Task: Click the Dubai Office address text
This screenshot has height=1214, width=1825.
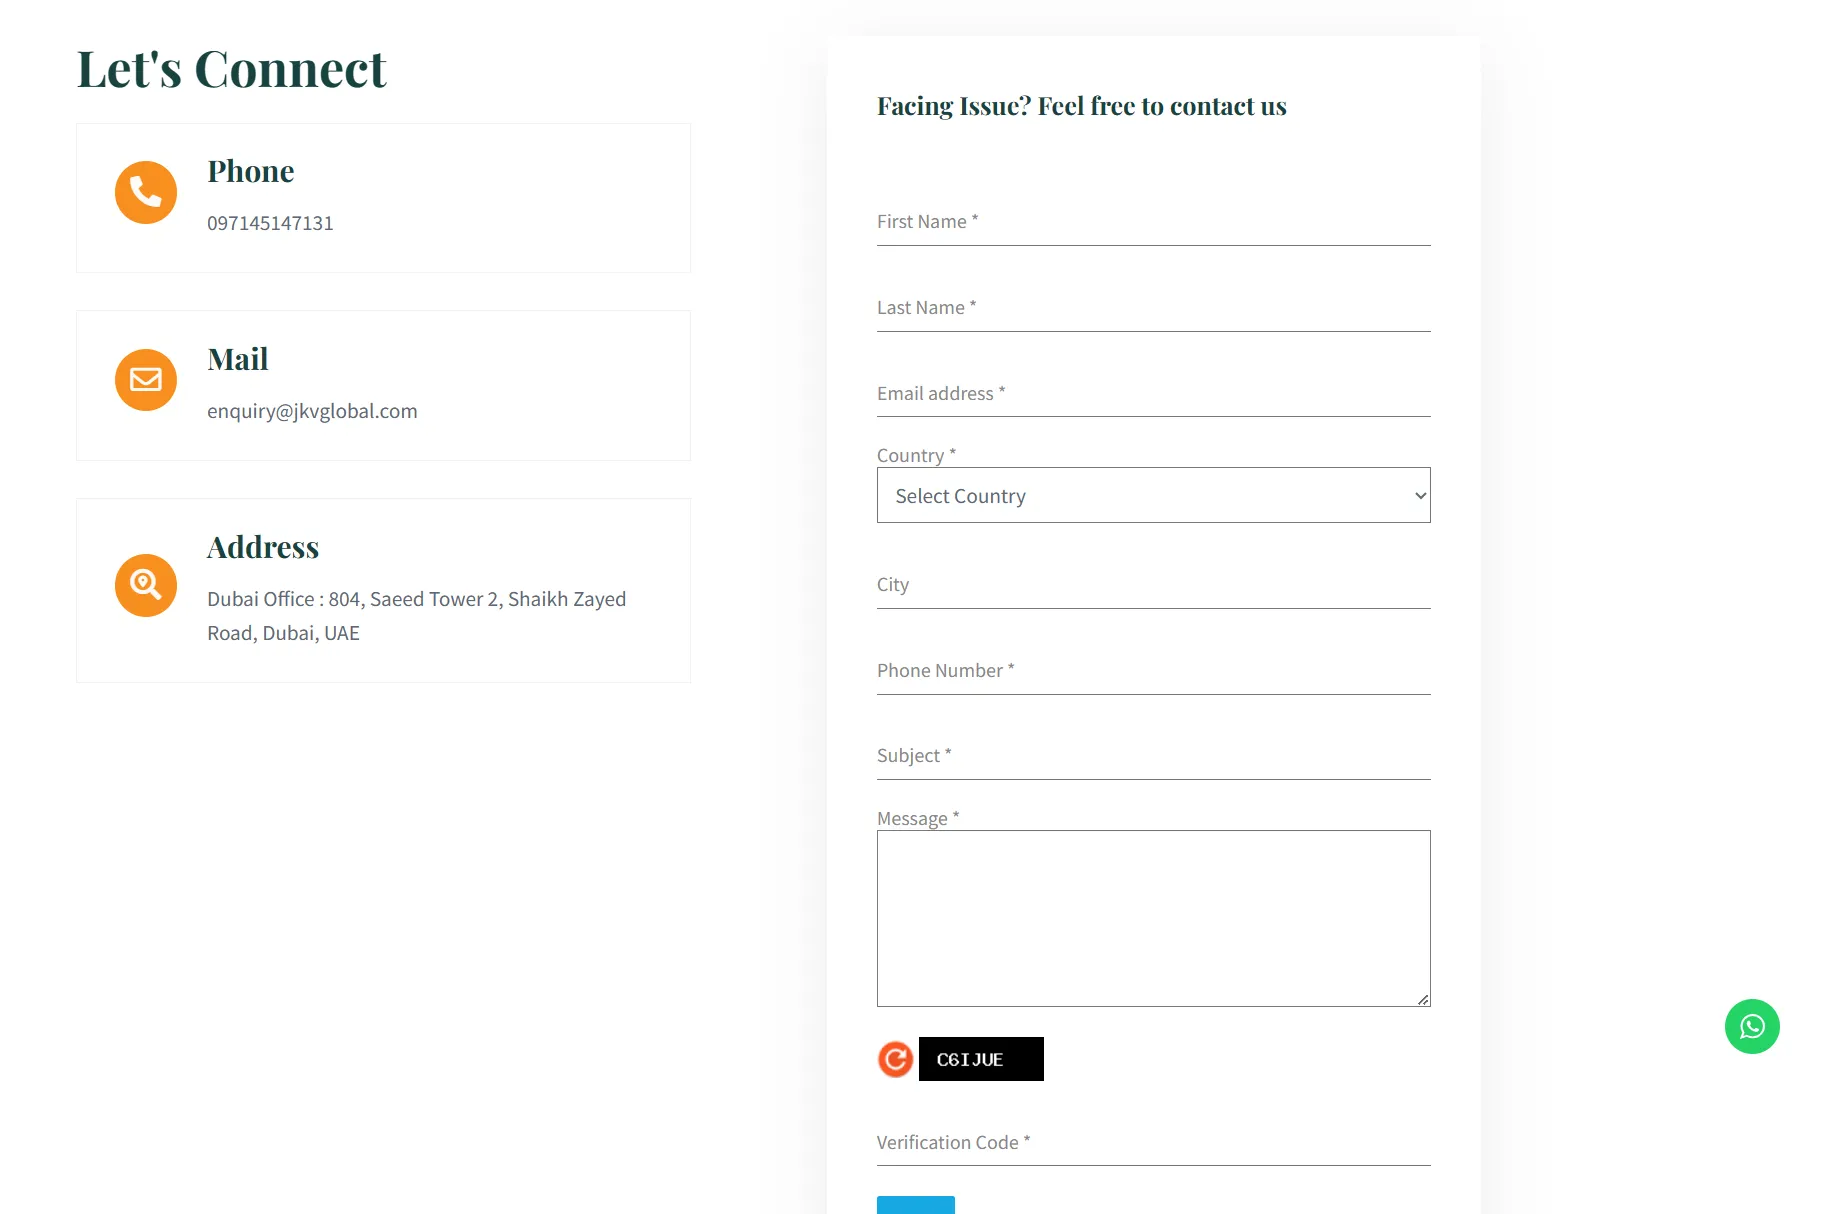Action: [416, 616]
